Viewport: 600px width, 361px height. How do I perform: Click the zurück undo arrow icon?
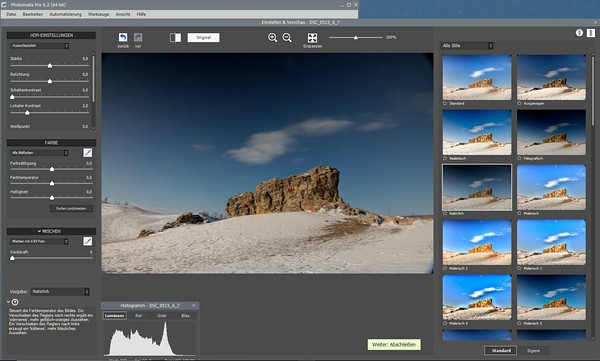point(123,37)
